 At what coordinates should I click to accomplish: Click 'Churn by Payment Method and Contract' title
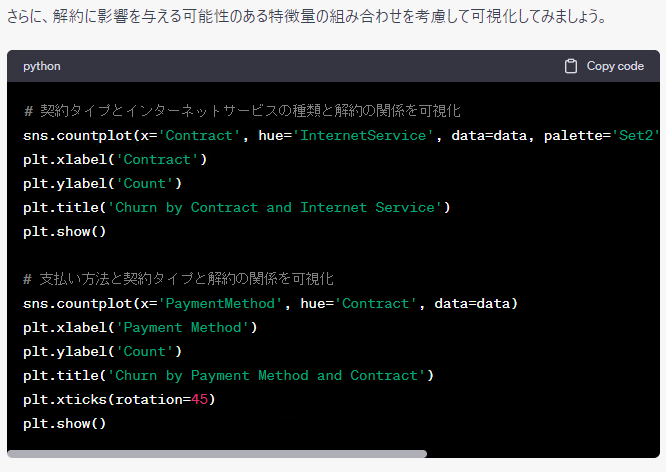click(x=271, y=375)
